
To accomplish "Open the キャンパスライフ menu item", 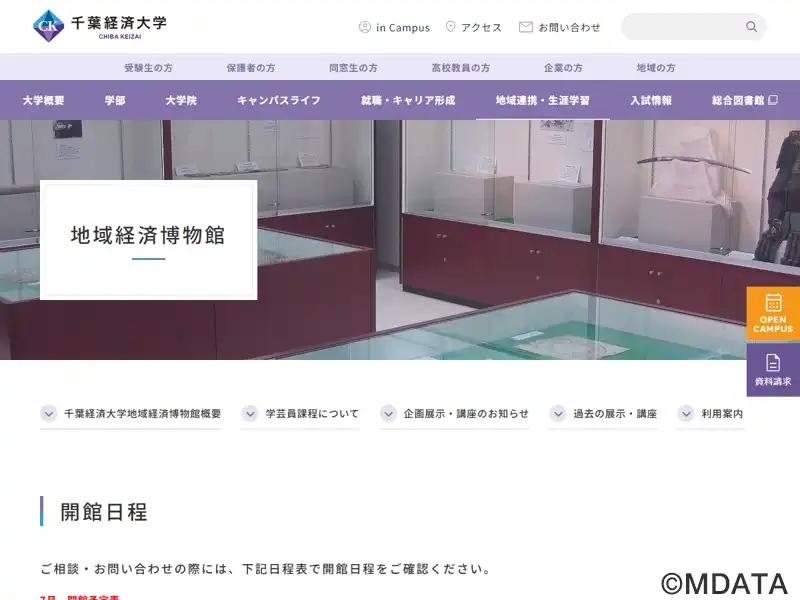I will point(279,101).
